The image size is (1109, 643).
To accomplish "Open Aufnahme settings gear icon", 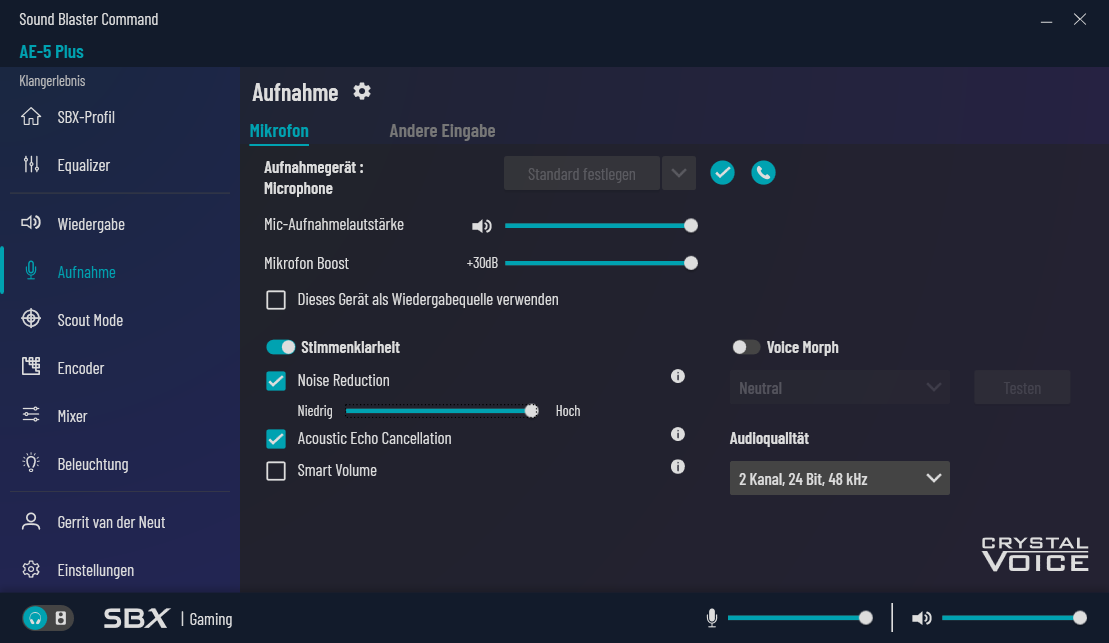I will point(362,91).
